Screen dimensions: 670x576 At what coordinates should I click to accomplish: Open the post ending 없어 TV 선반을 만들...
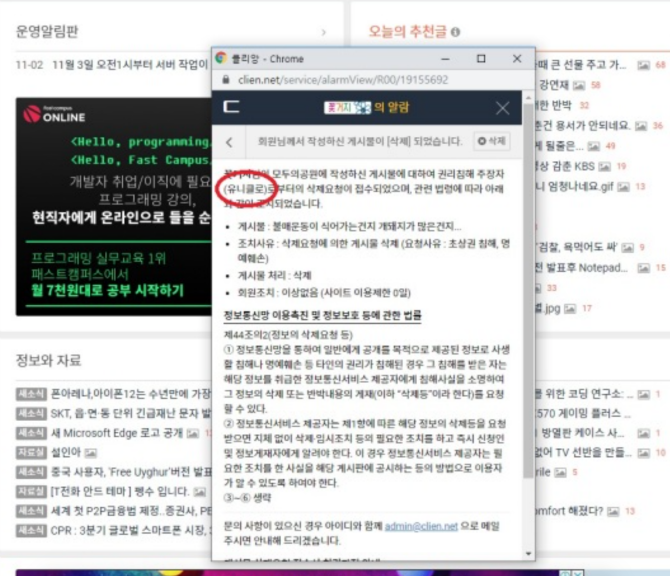[x=583, y=452]
